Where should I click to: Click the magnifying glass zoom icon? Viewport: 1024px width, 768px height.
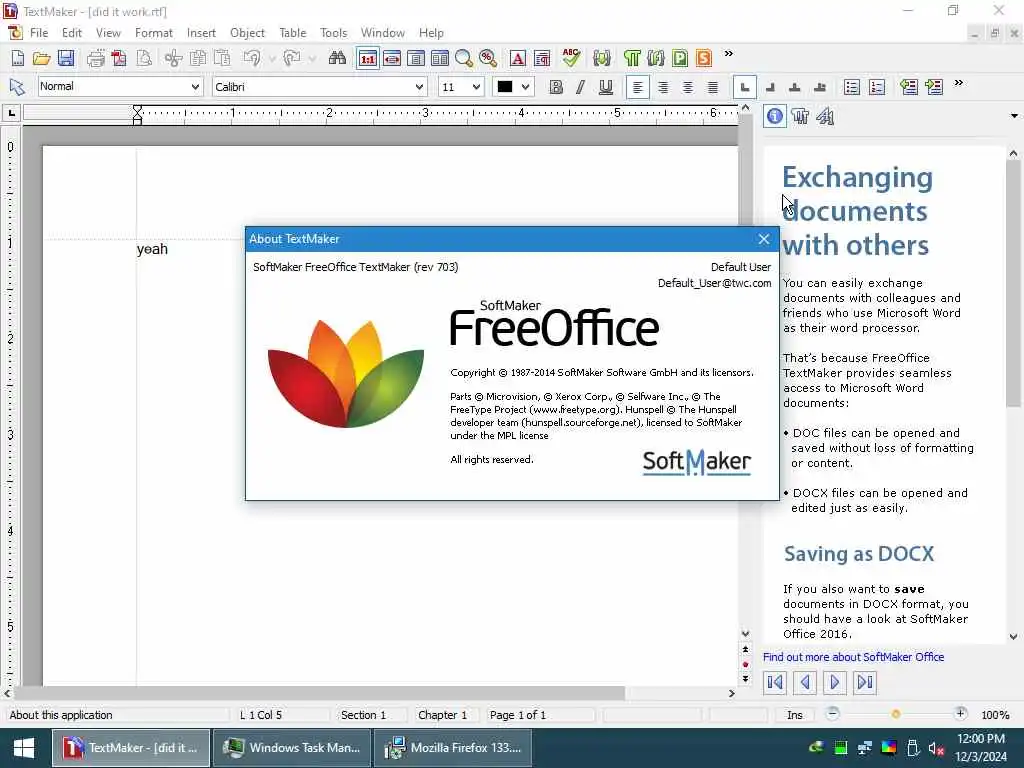pos(464,58)
